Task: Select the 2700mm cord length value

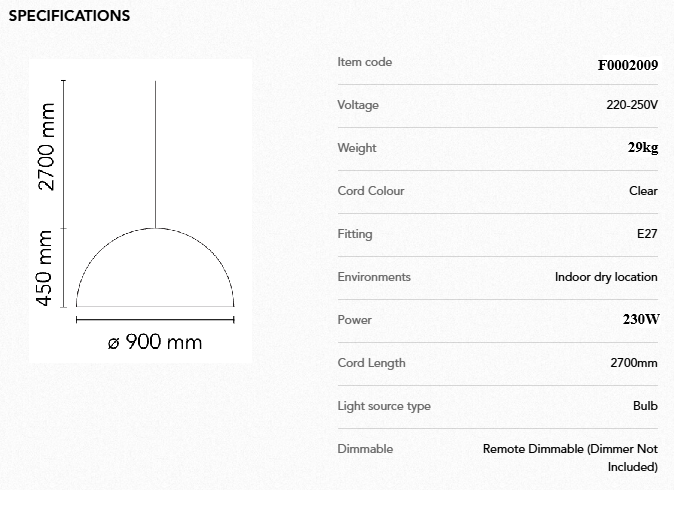Action: click(x=634, y=363)
